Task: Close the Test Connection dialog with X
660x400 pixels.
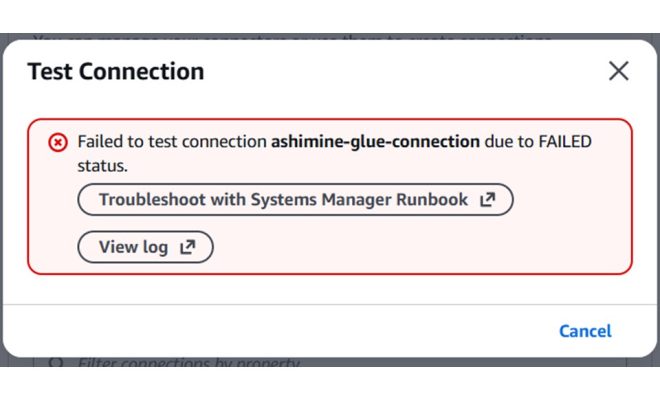Action: click(619, 71)
